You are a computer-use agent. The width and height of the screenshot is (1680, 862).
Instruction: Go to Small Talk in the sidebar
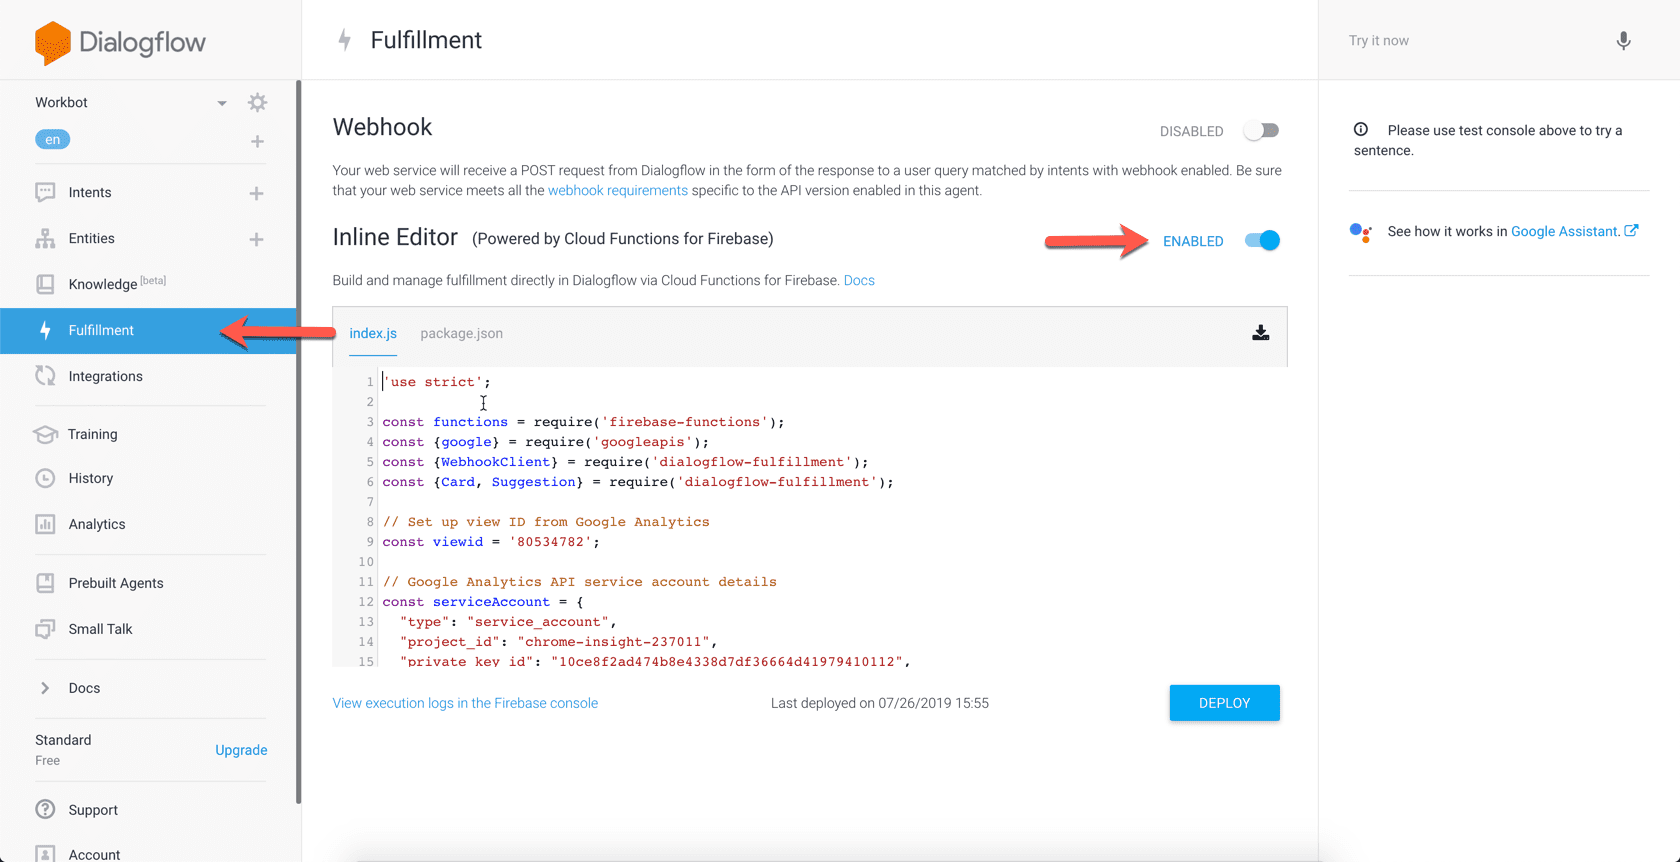point(101,629)
